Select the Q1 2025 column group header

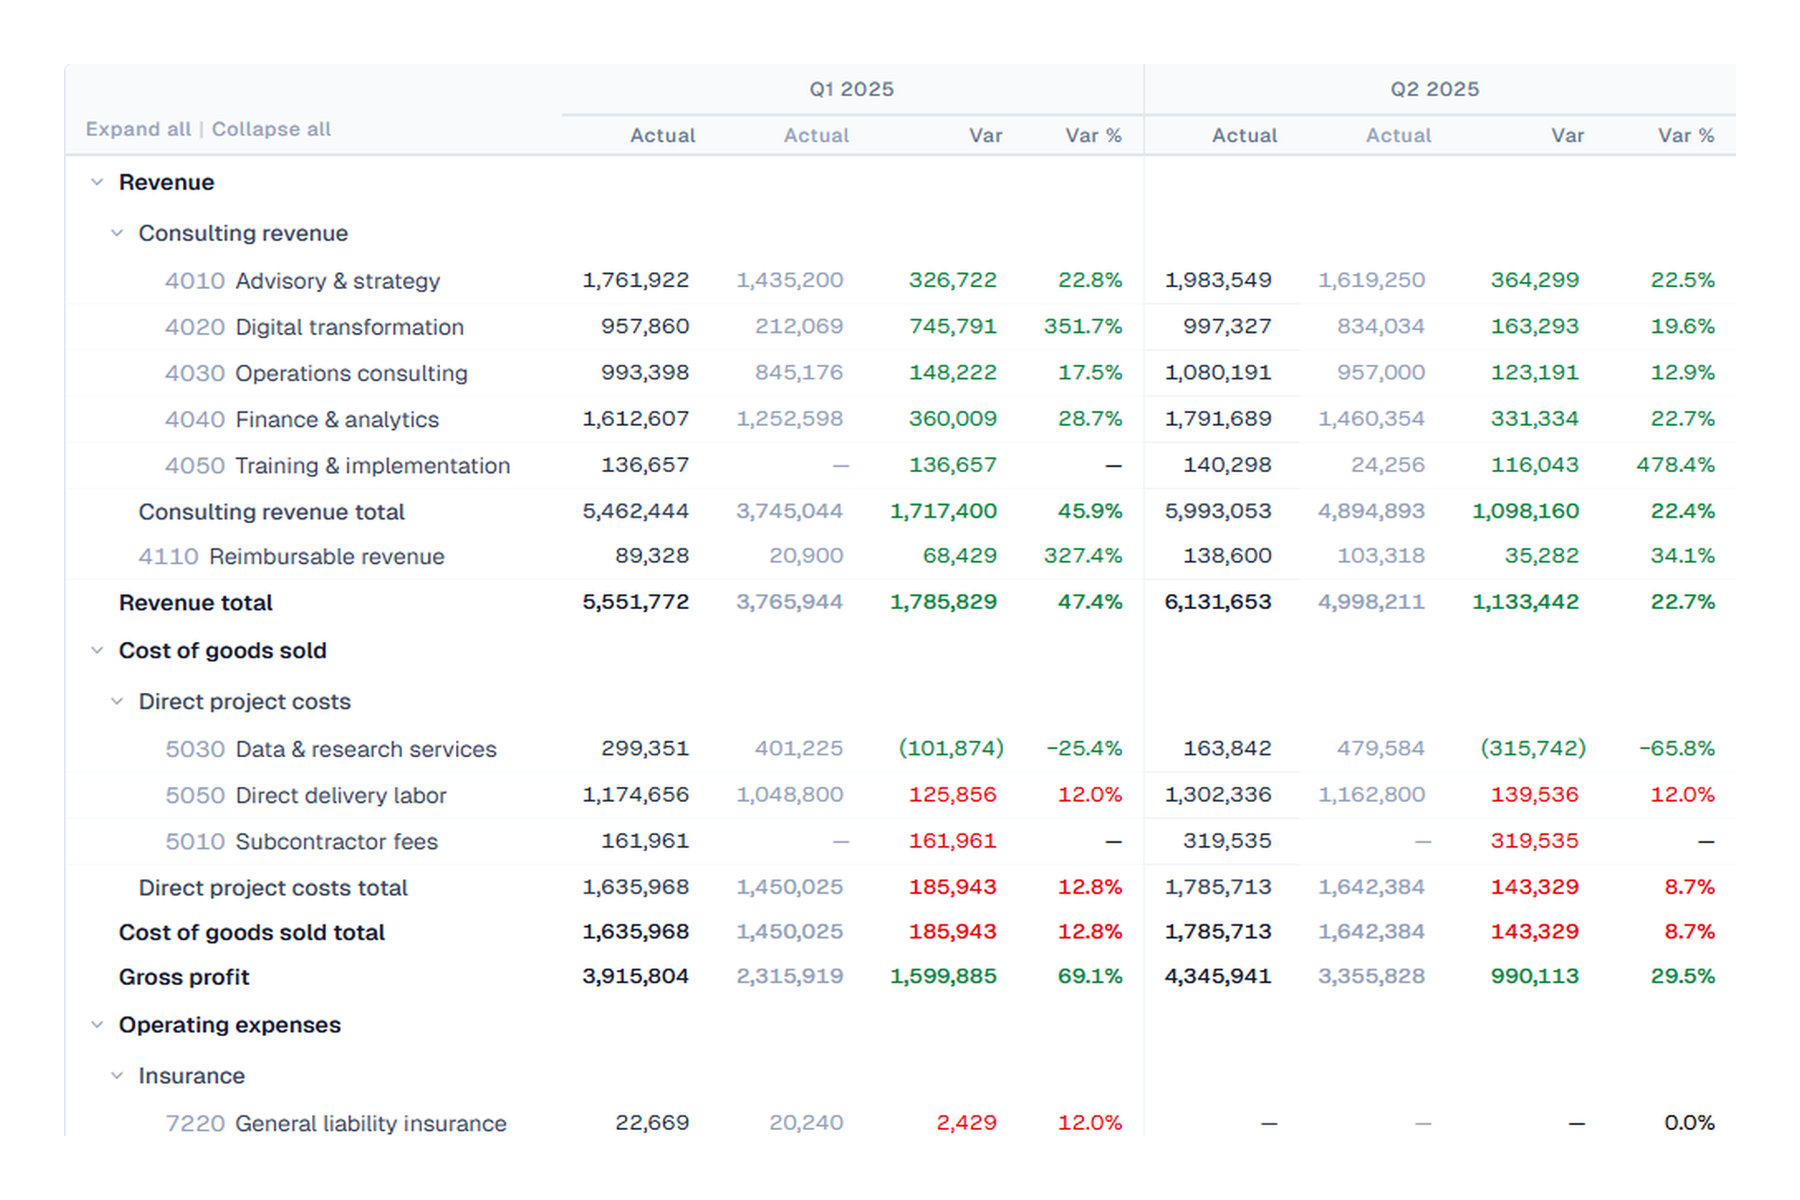pos(852,89)
